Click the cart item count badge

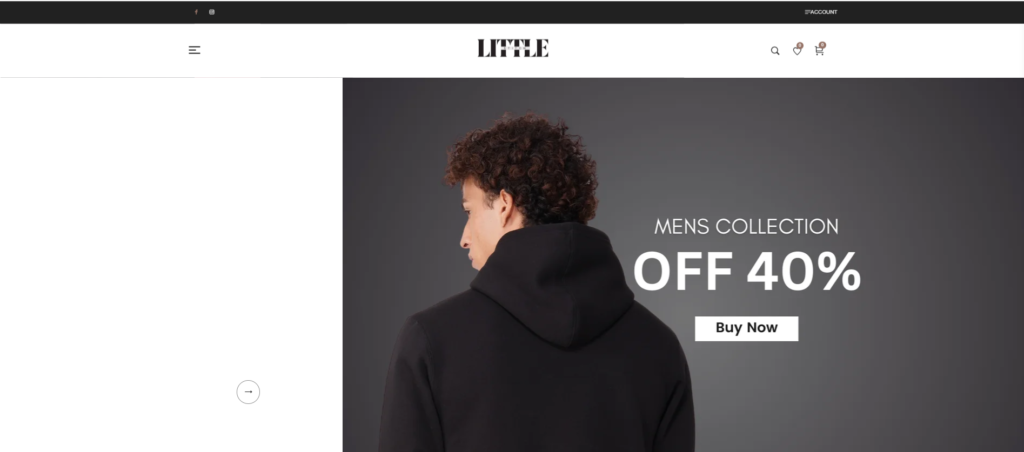pyautogui.click(x=822, y=45)
